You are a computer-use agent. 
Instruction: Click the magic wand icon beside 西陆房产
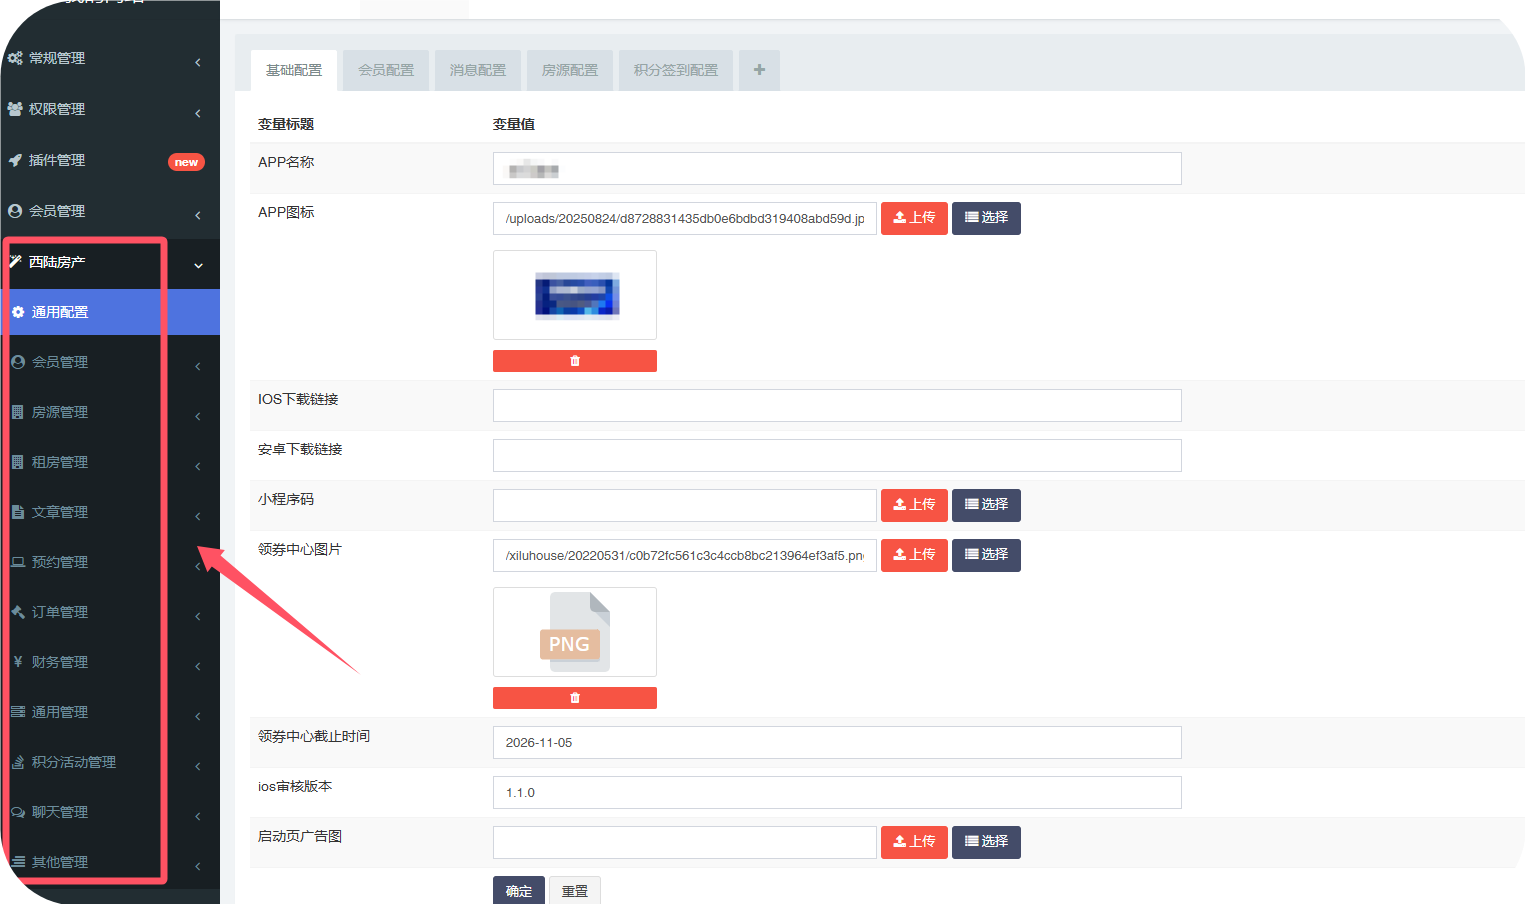pyautogui.click(x=15, y=262)
